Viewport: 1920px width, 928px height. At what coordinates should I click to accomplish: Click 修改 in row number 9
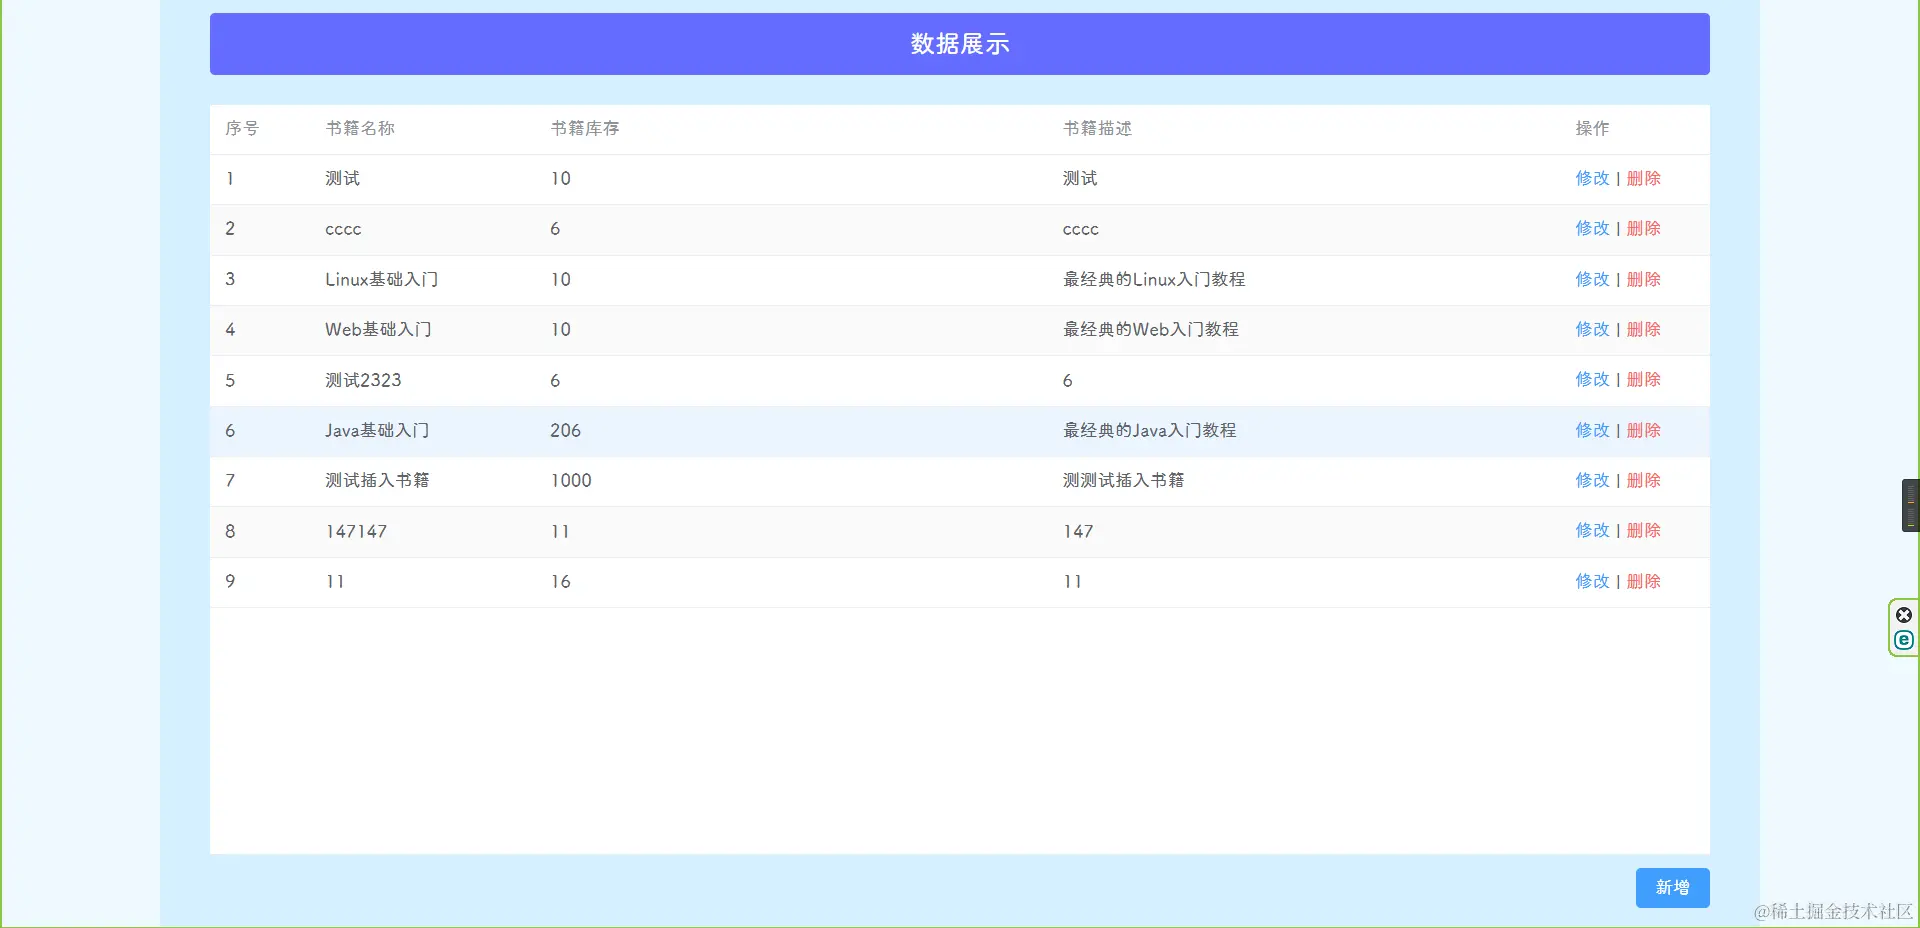(x=1592, y=581)
